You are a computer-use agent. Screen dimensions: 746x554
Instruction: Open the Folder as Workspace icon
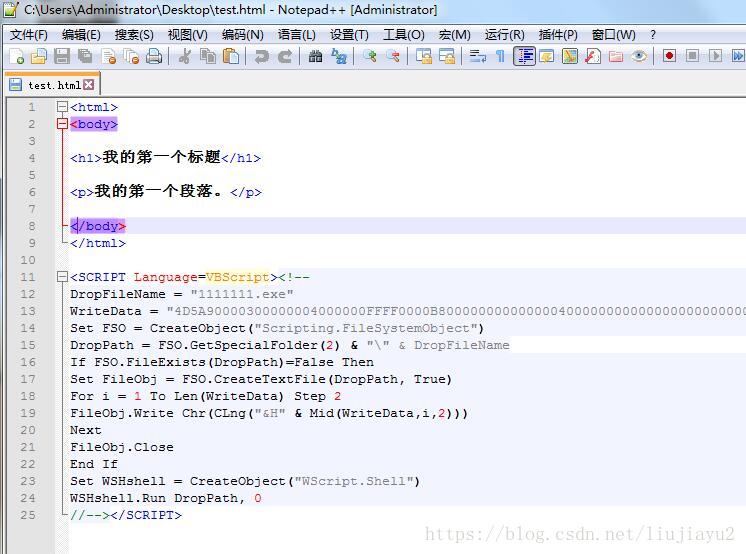tap(616, 56)
